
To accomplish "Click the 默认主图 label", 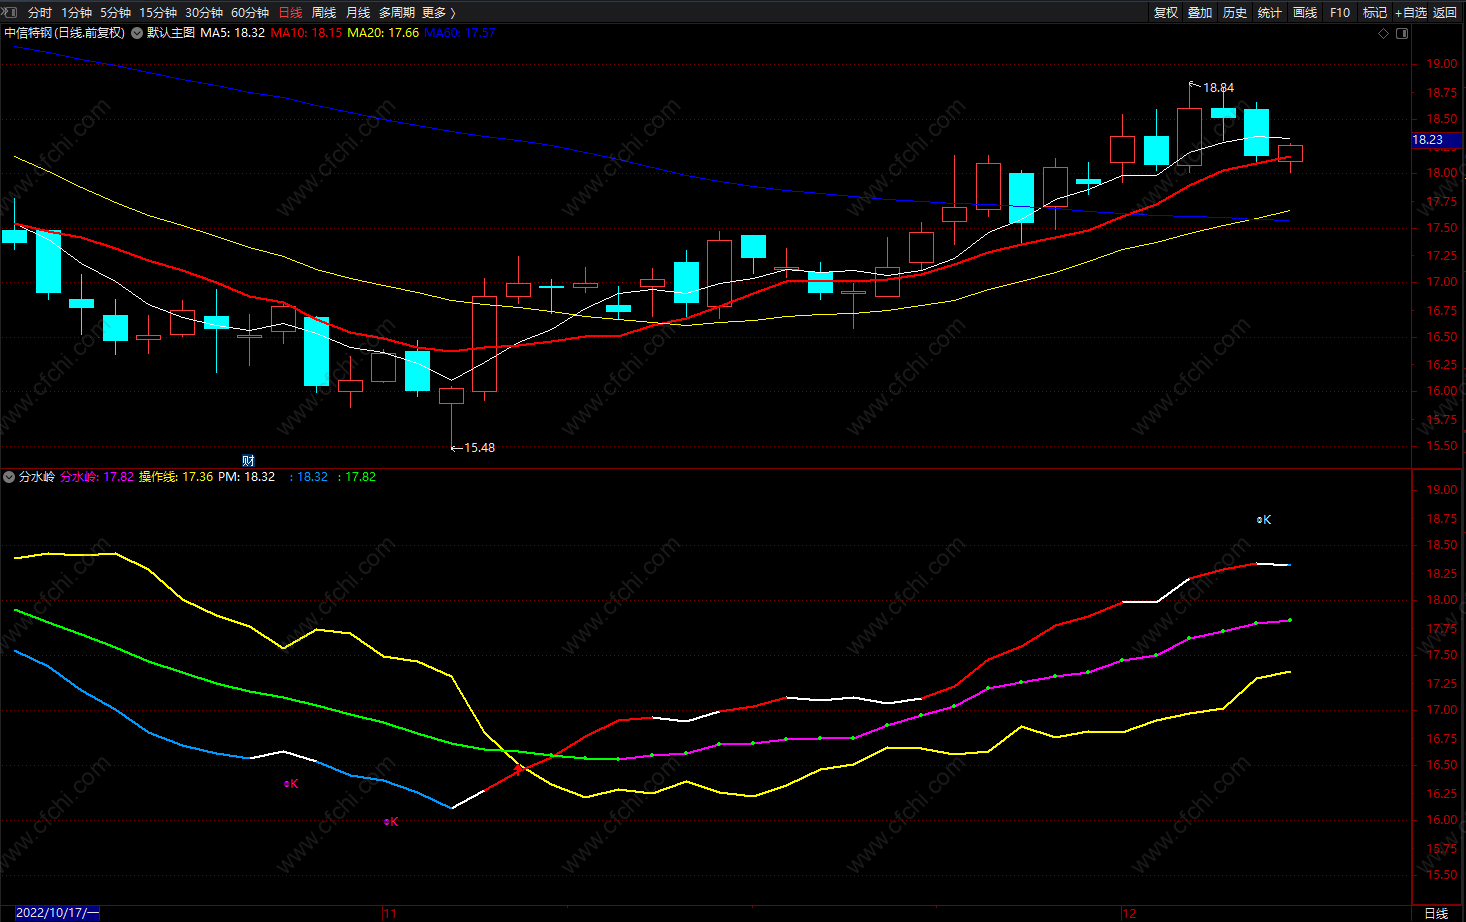I will (171, 33).
